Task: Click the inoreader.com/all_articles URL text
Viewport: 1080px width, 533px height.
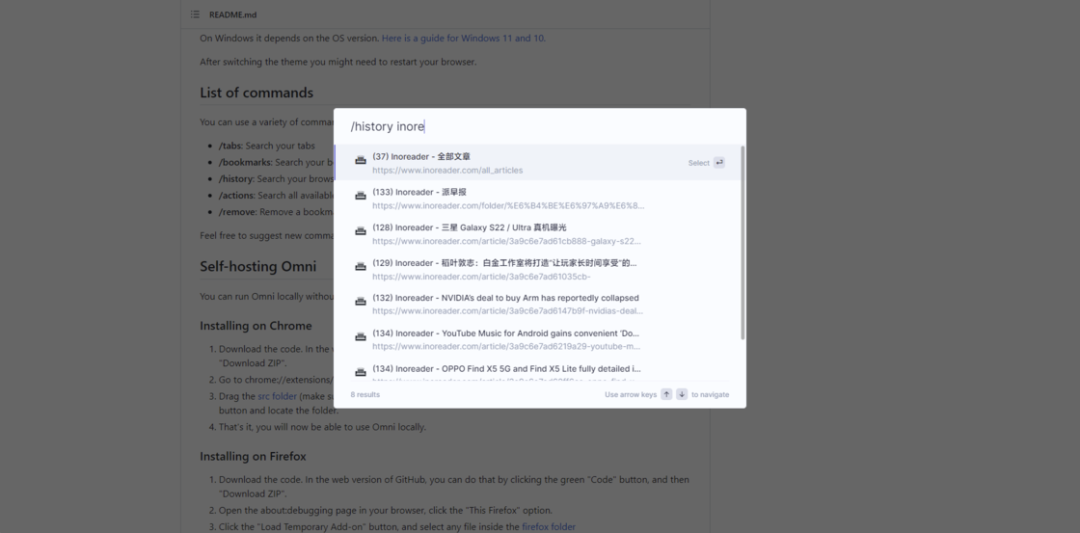Action: [448, 170]
